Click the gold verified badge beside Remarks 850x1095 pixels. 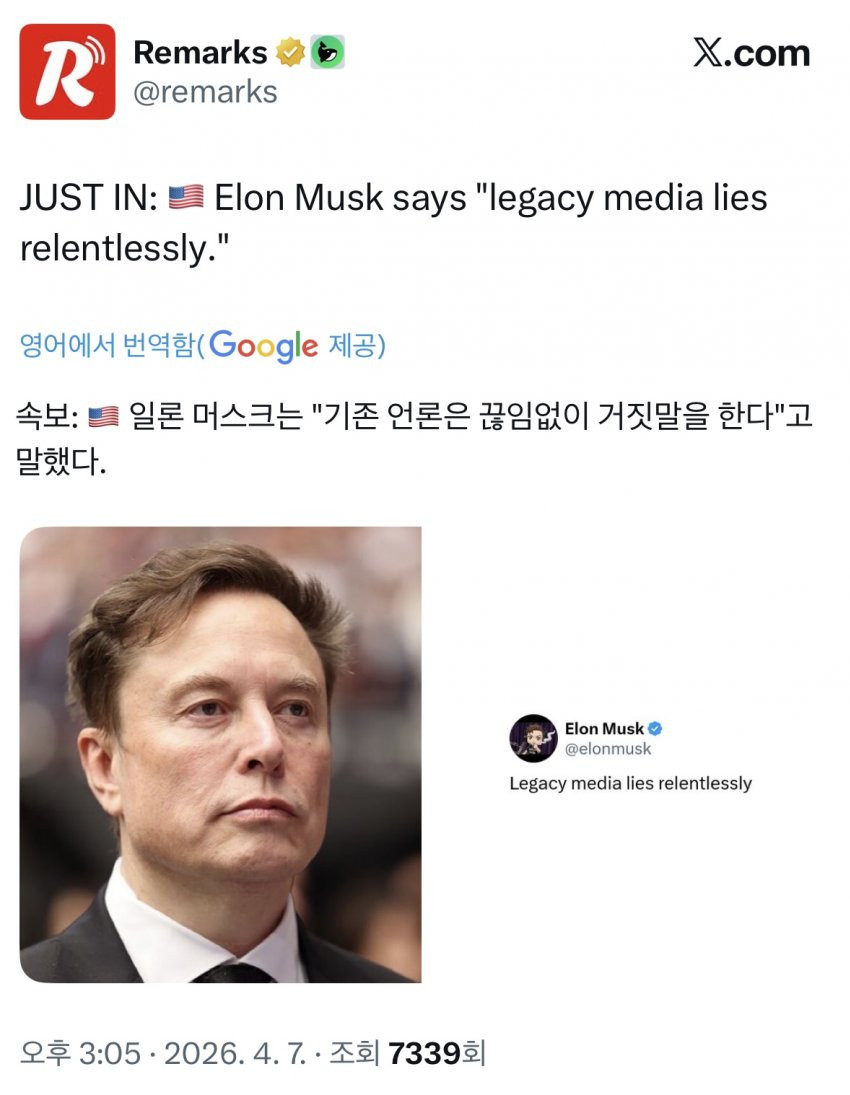[x=291, y=52]
